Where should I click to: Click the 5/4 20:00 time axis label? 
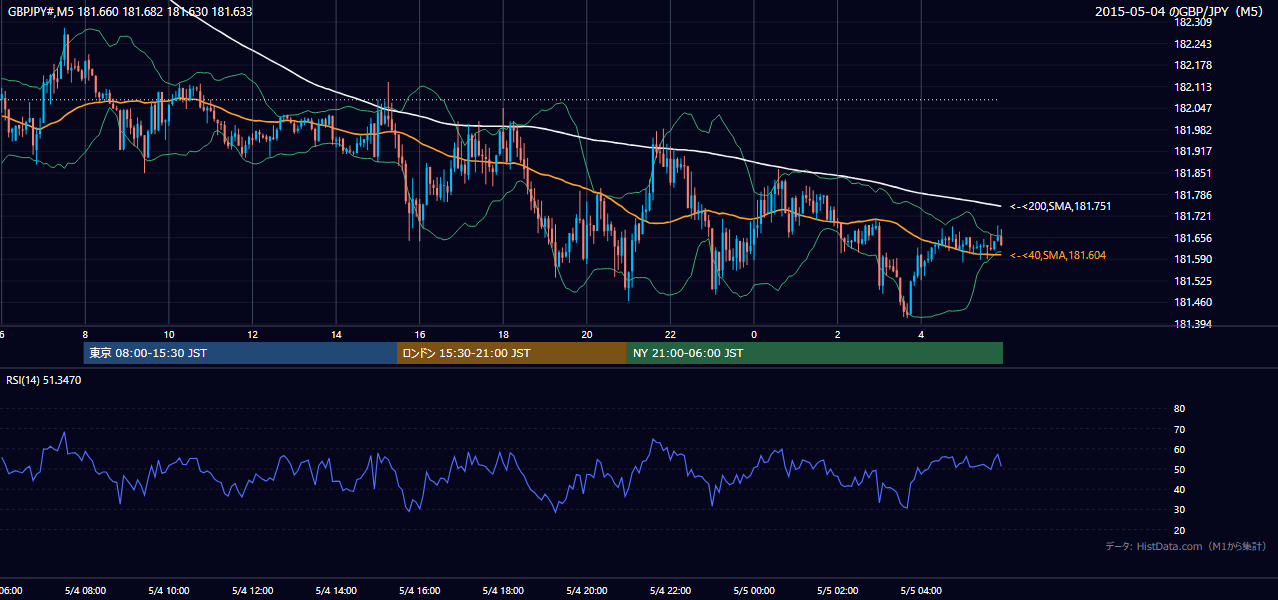tap(587, 591)
